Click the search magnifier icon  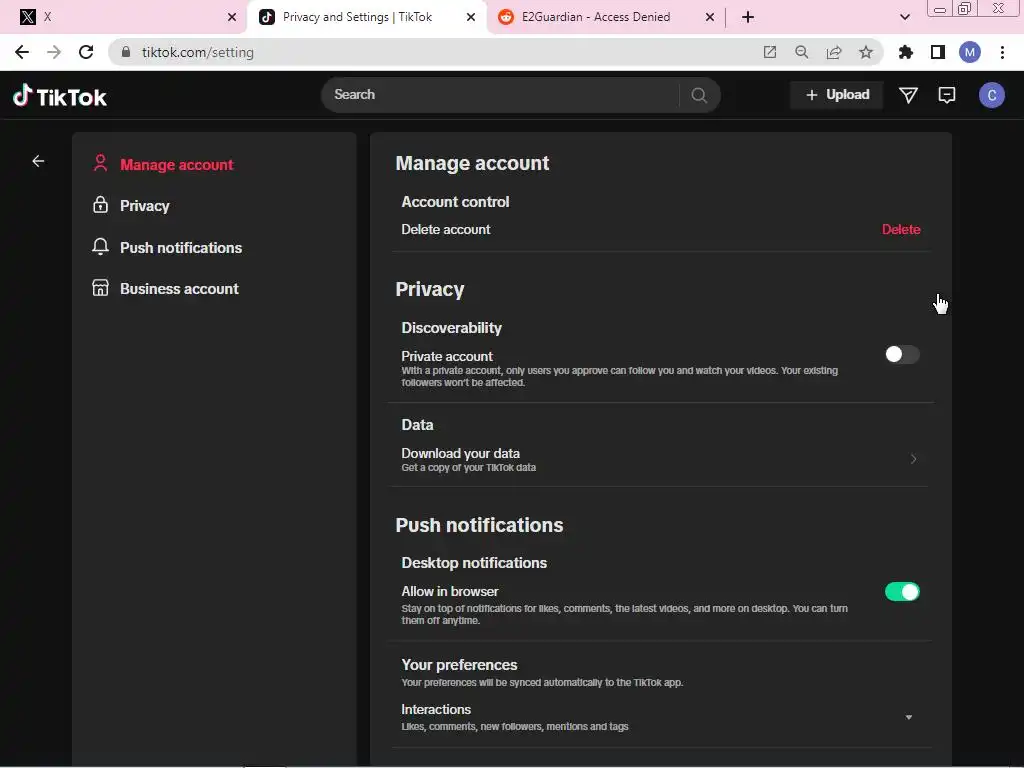[699, 95]
